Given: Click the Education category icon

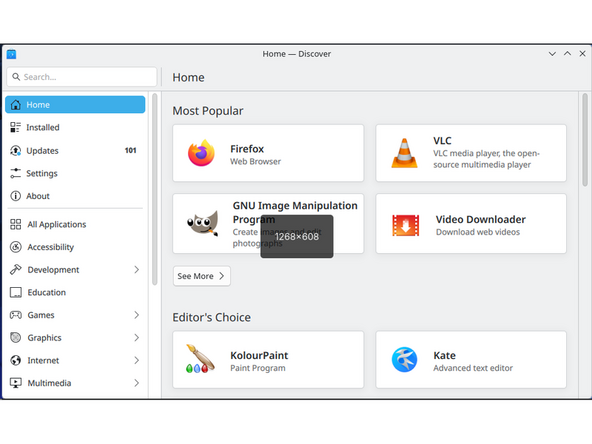Looking at the screenshot, I should (x=15, y=292).
